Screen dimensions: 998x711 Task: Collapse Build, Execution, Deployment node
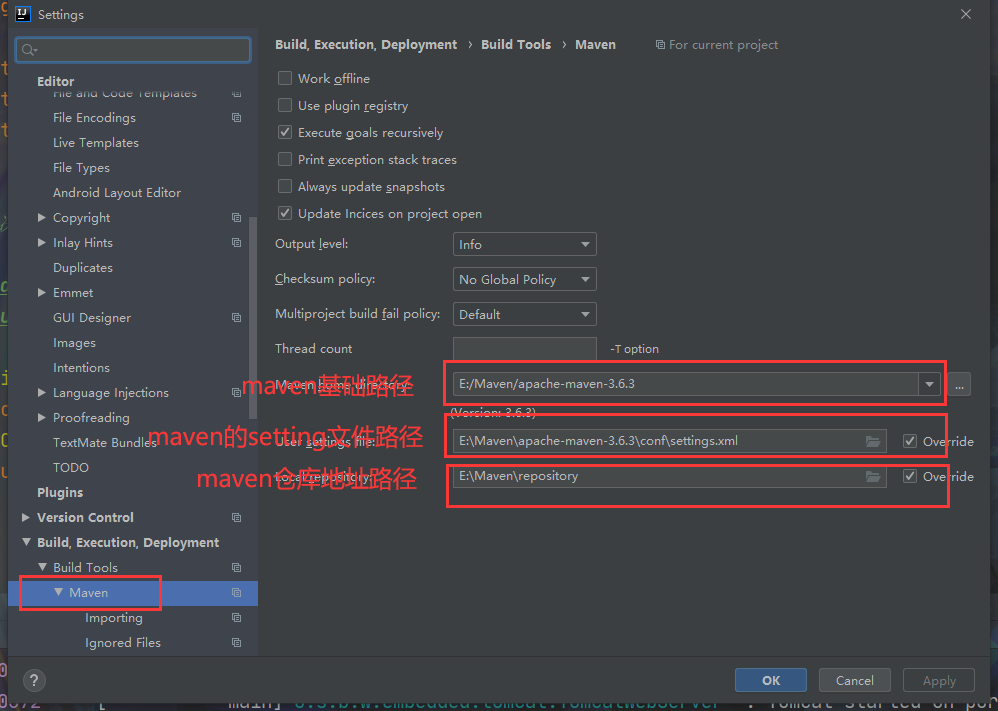point(26,542)
